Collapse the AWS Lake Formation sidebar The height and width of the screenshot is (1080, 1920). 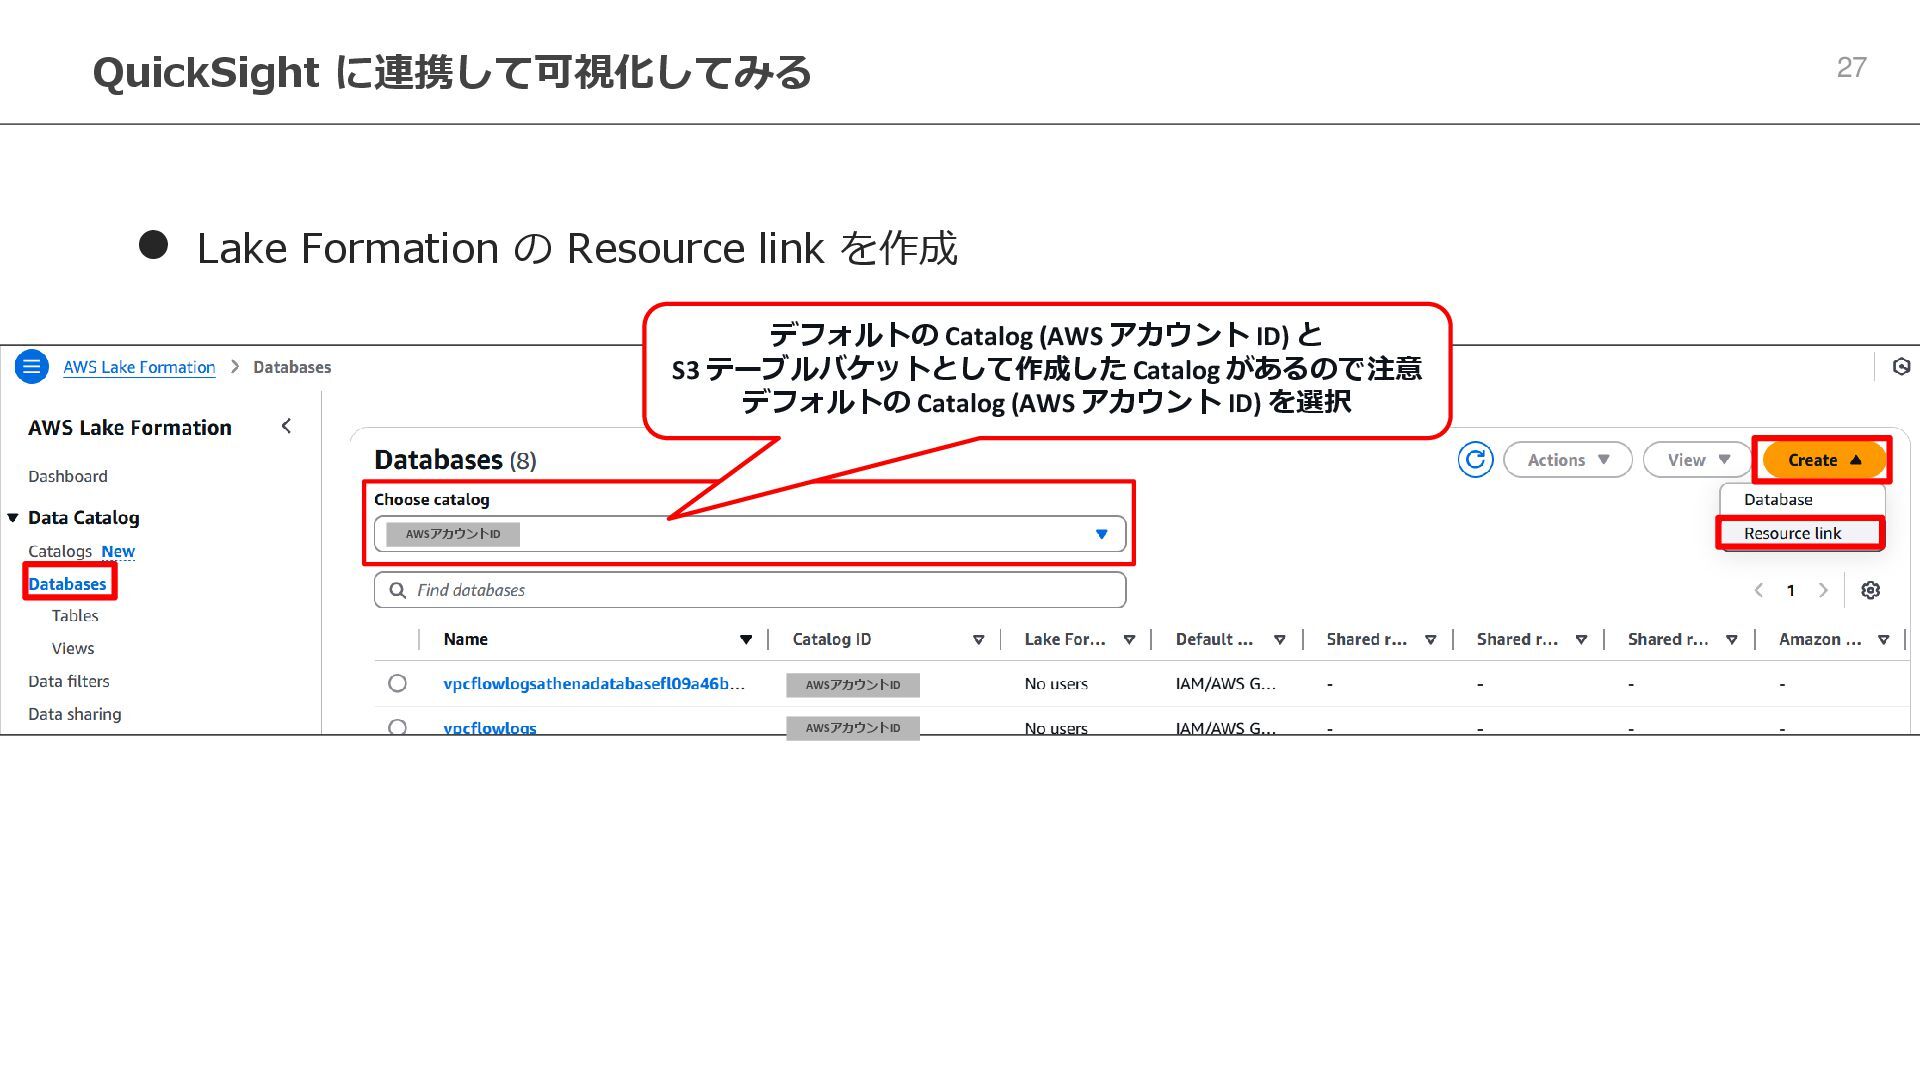[286, 427]
